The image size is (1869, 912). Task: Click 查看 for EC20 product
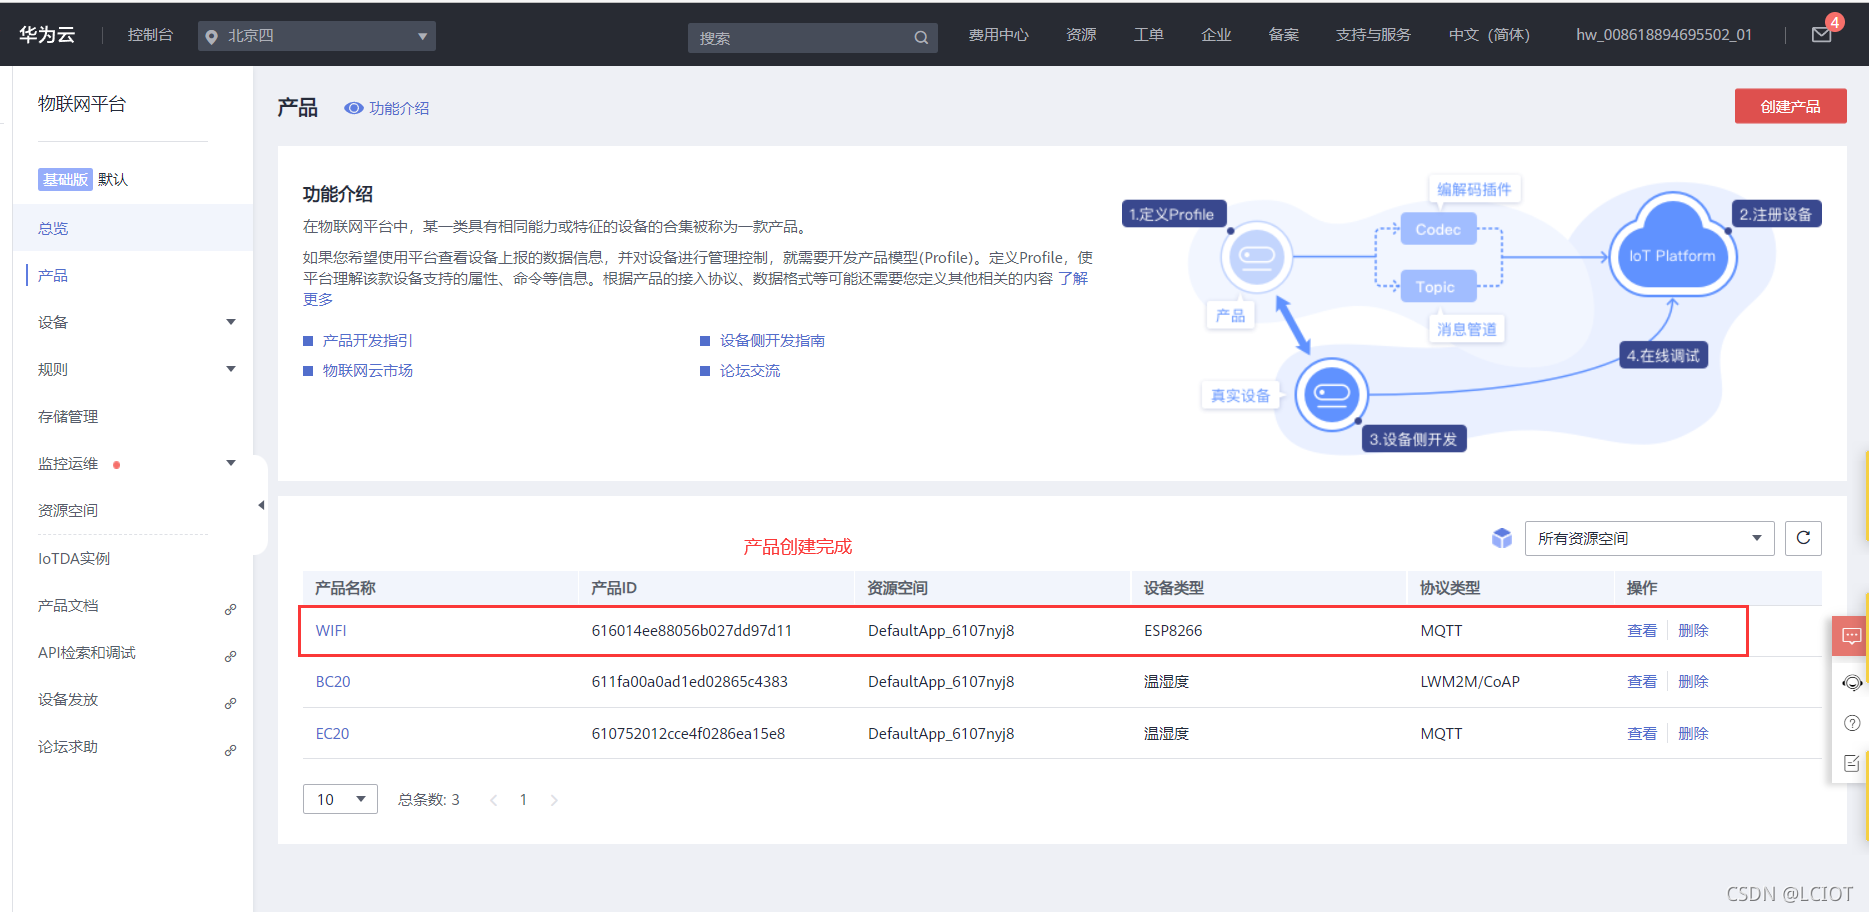tap(1642, 734)
